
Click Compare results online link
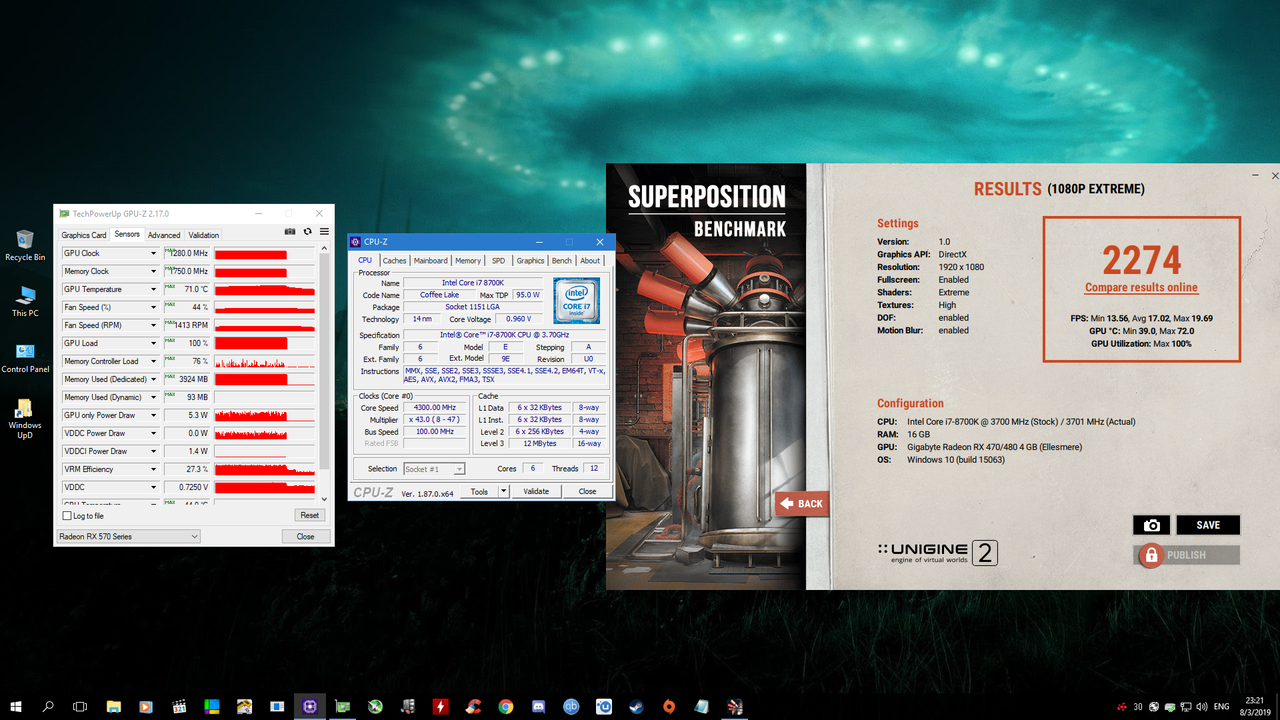[x=1141, y=288]
